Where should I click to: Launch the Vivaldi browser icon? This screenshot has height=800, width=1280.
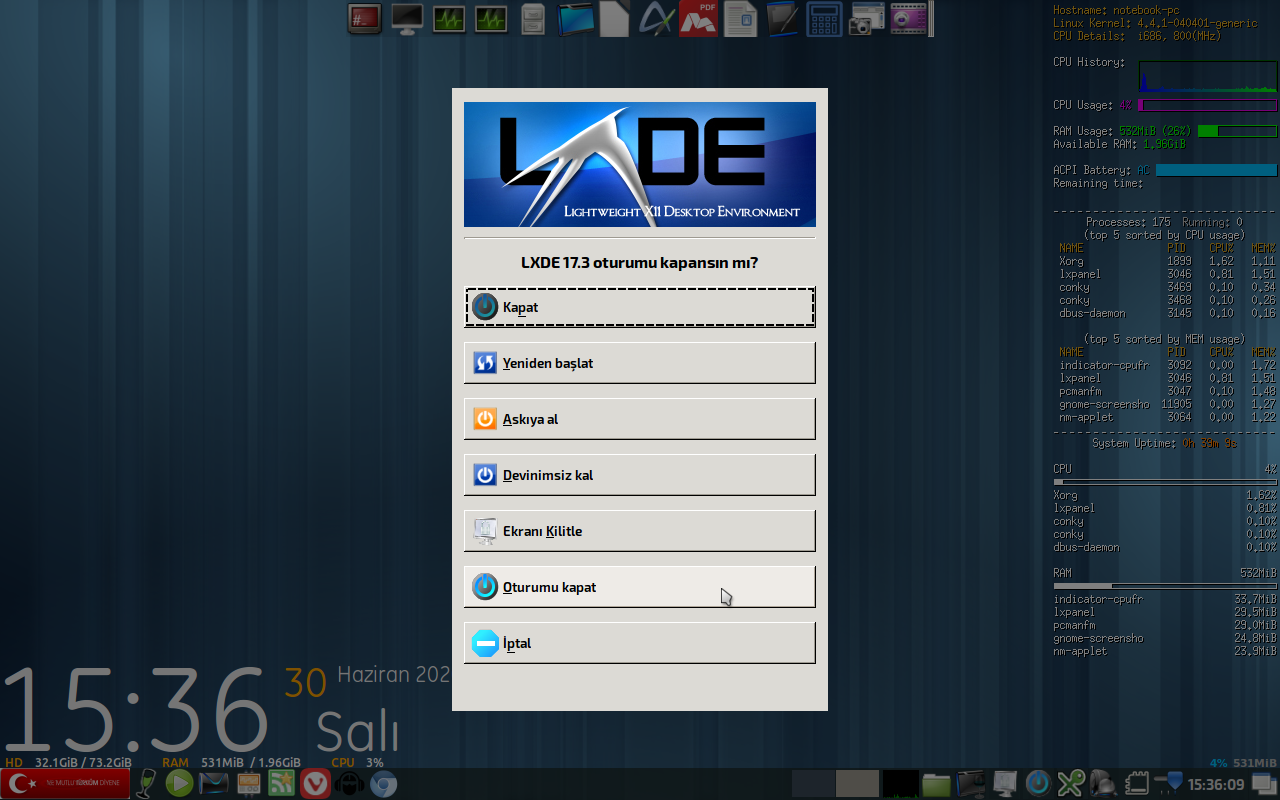click(316, 784)
